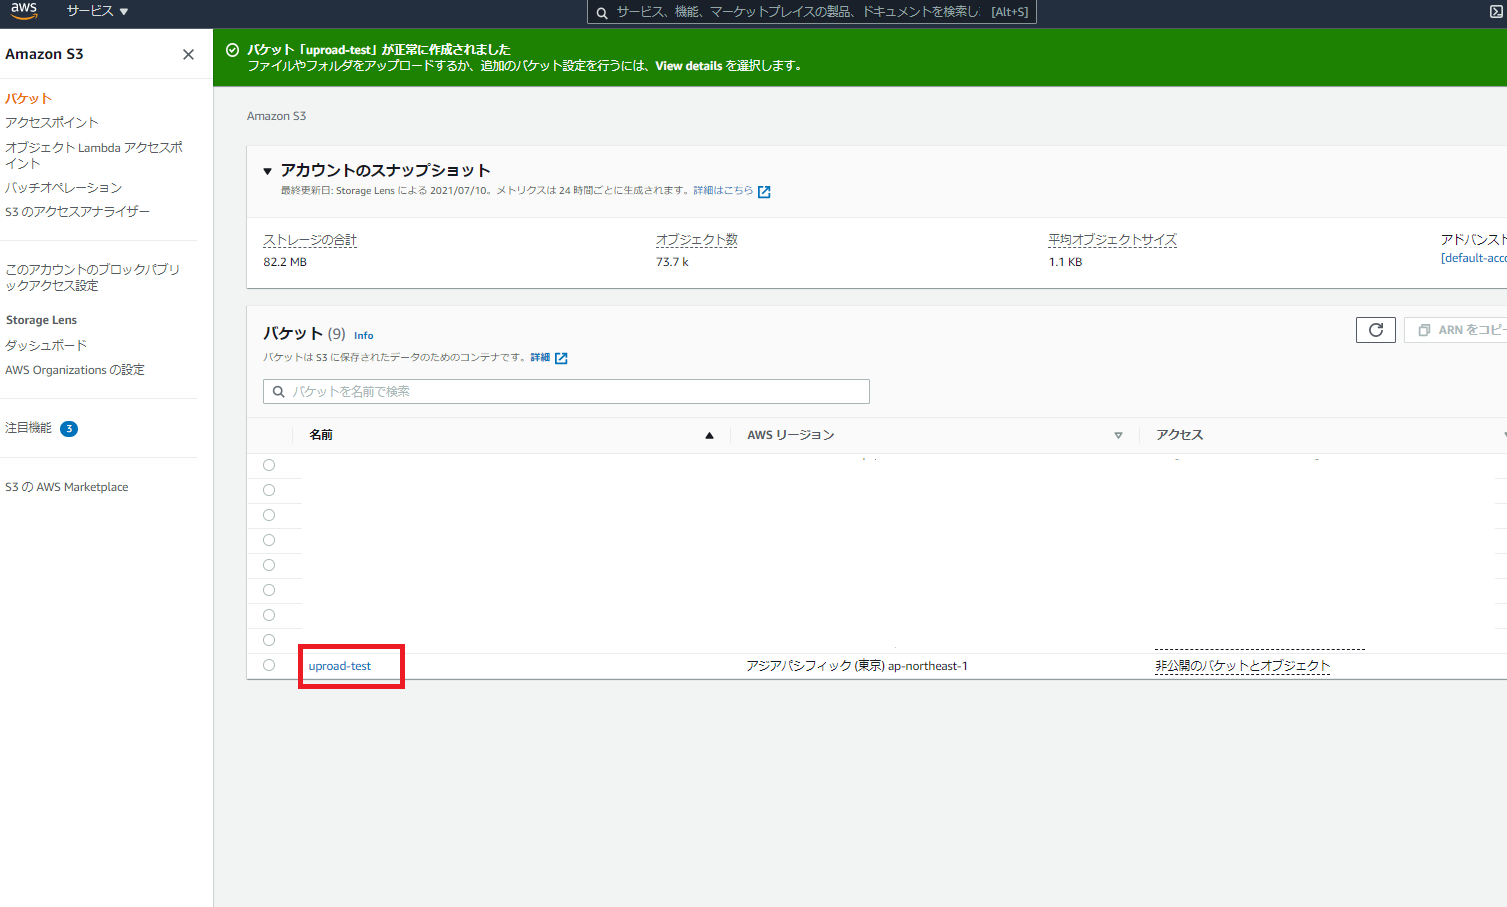This screenshot has height=907, width=1507.
Task: Open 注目機能 in the sidebar
Action: pyautogui.click(x=28, y=428)
